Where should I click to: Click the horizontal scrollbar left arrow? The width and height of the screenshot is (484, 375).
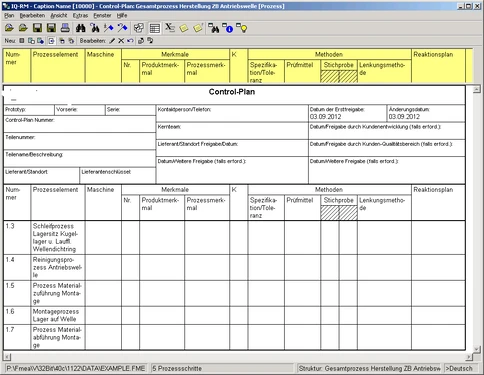click(7, 357)
